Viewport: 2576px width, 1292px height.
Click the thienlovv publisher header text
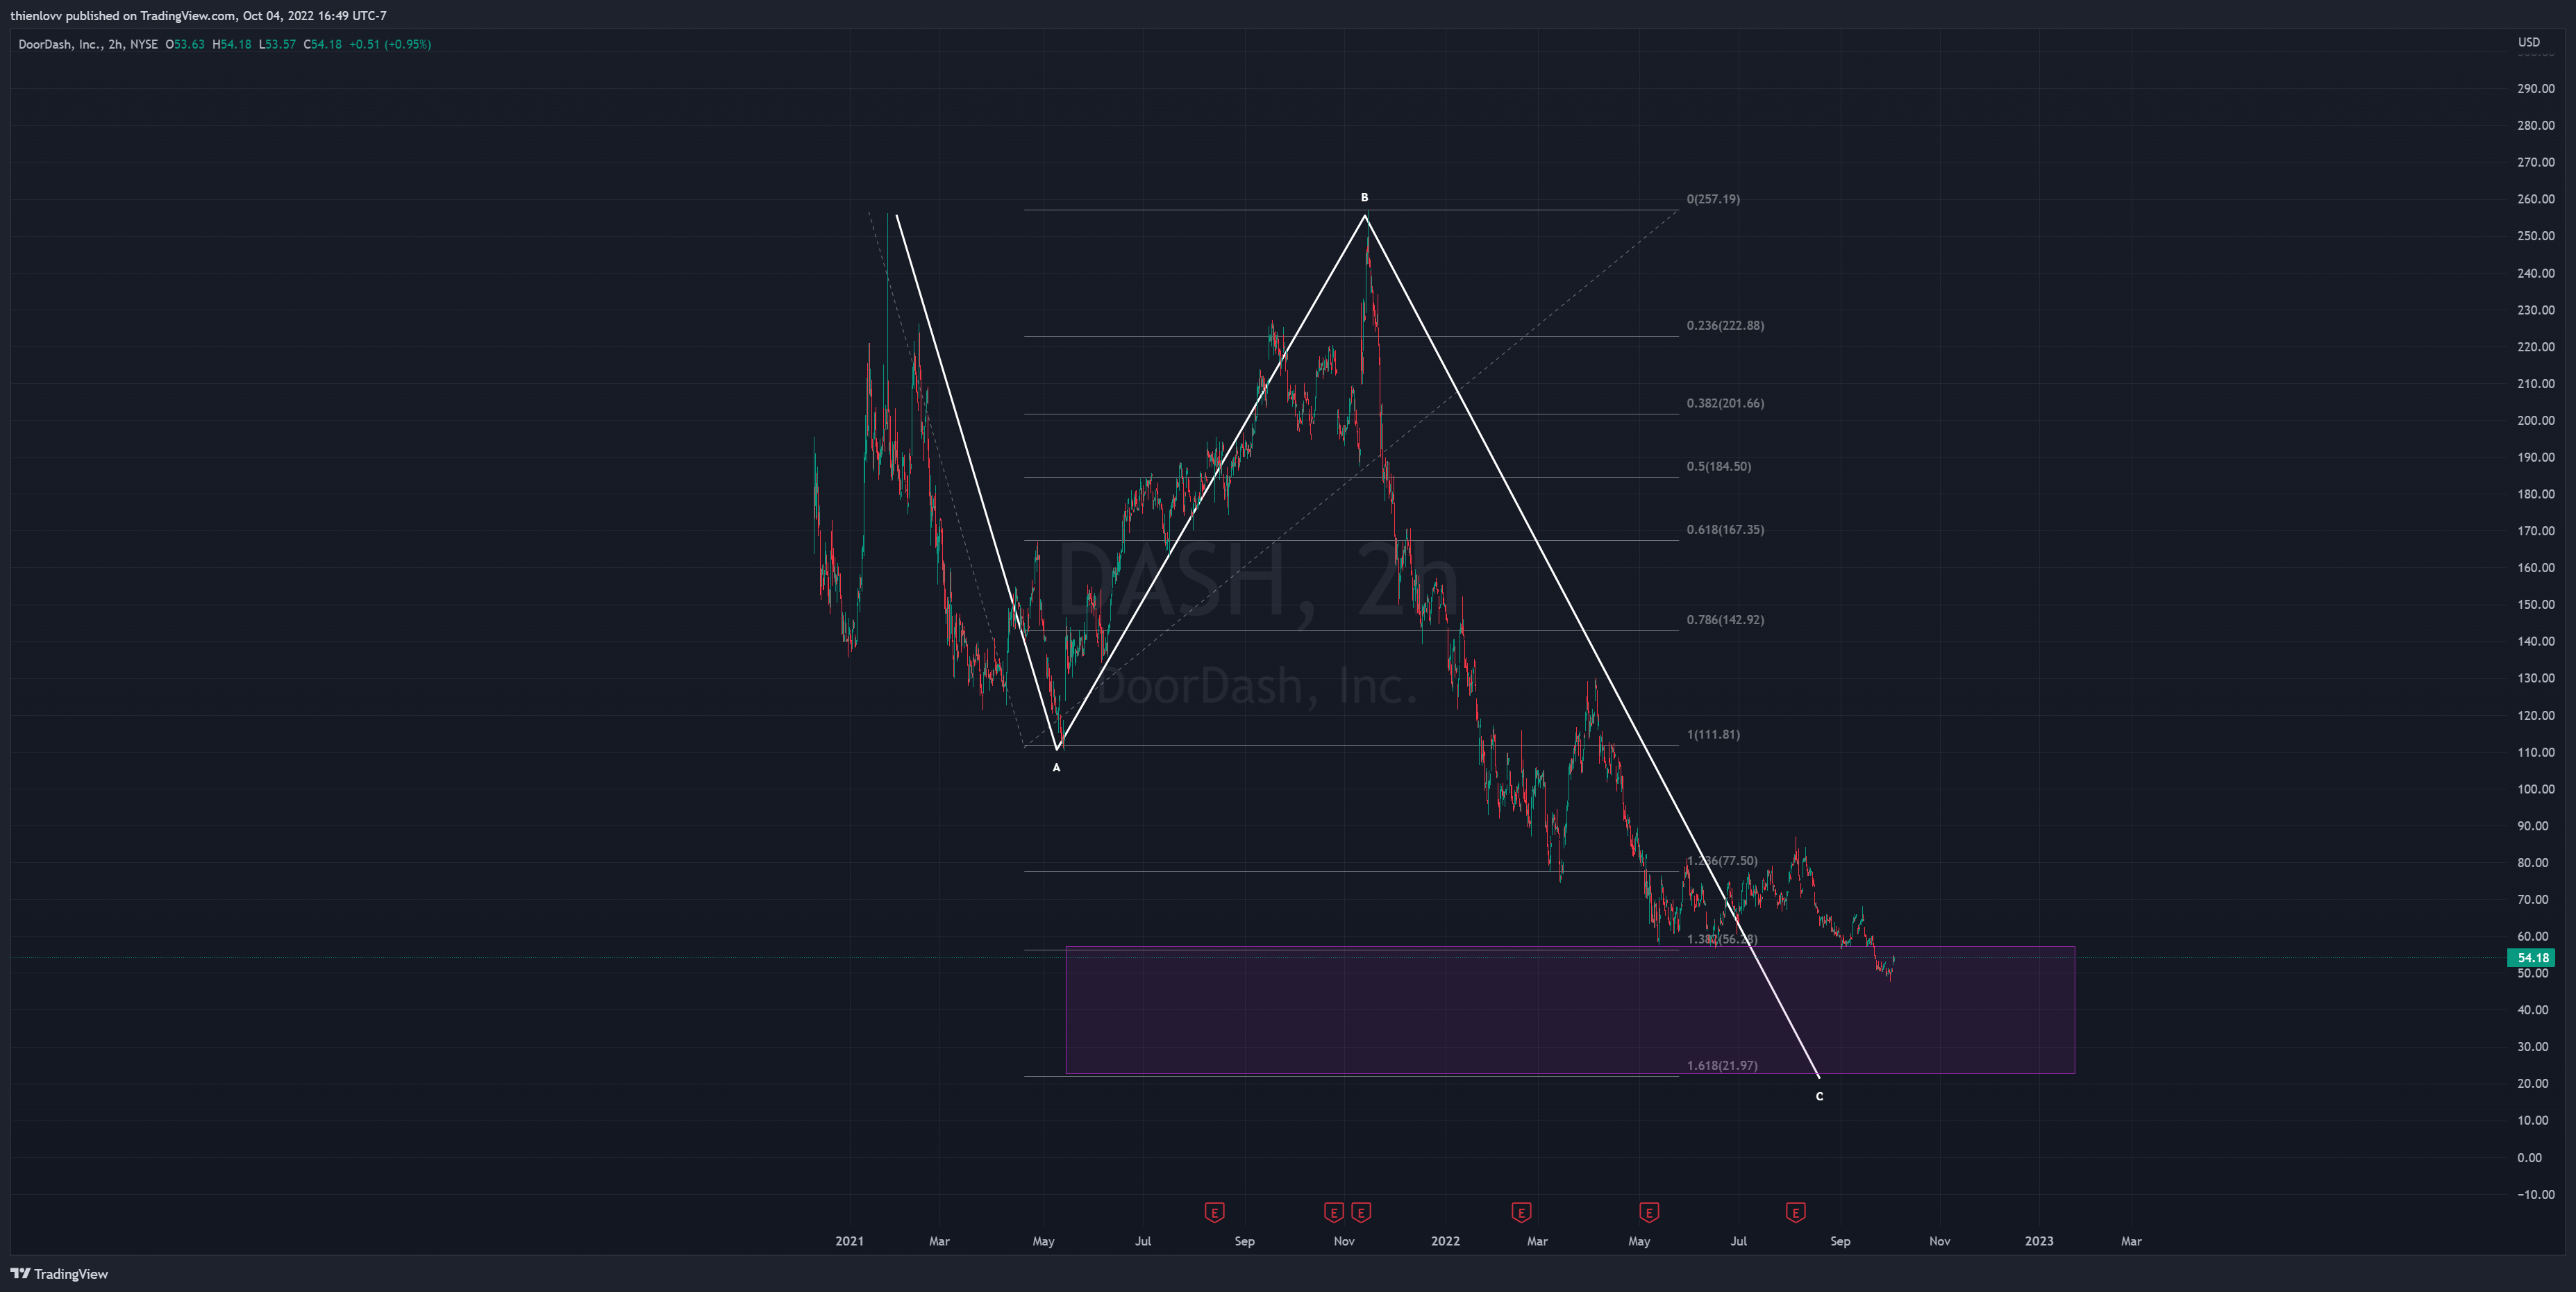click(x=198, y=16)
